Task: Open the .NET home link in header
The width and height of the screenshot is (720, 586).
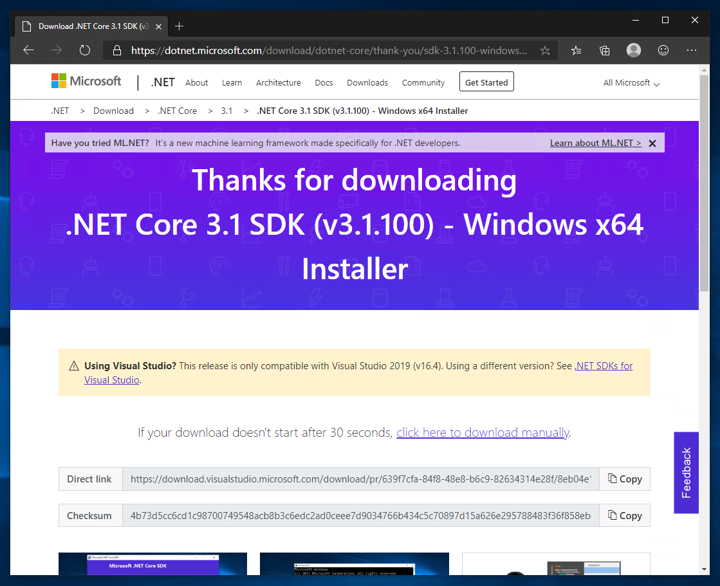Action: (163, 82)
